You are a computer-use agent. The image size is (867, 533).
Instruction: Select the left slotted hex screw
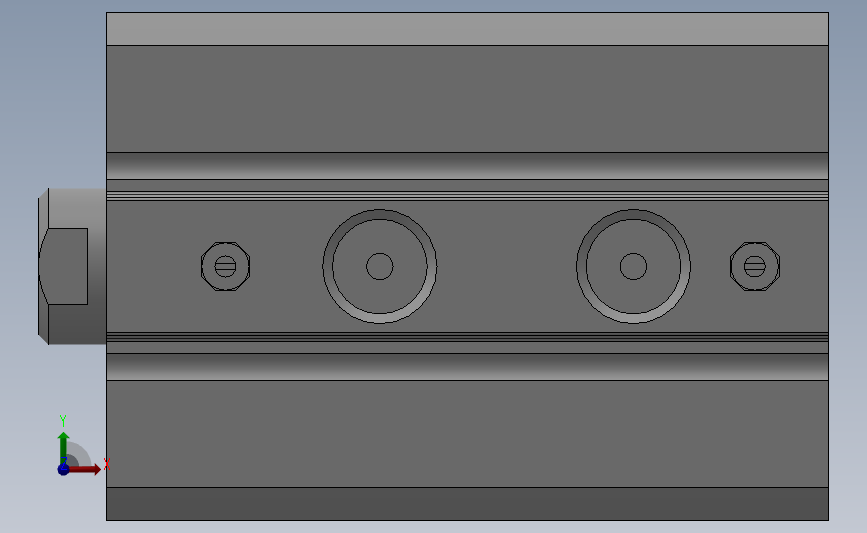(x=226, y=266)
